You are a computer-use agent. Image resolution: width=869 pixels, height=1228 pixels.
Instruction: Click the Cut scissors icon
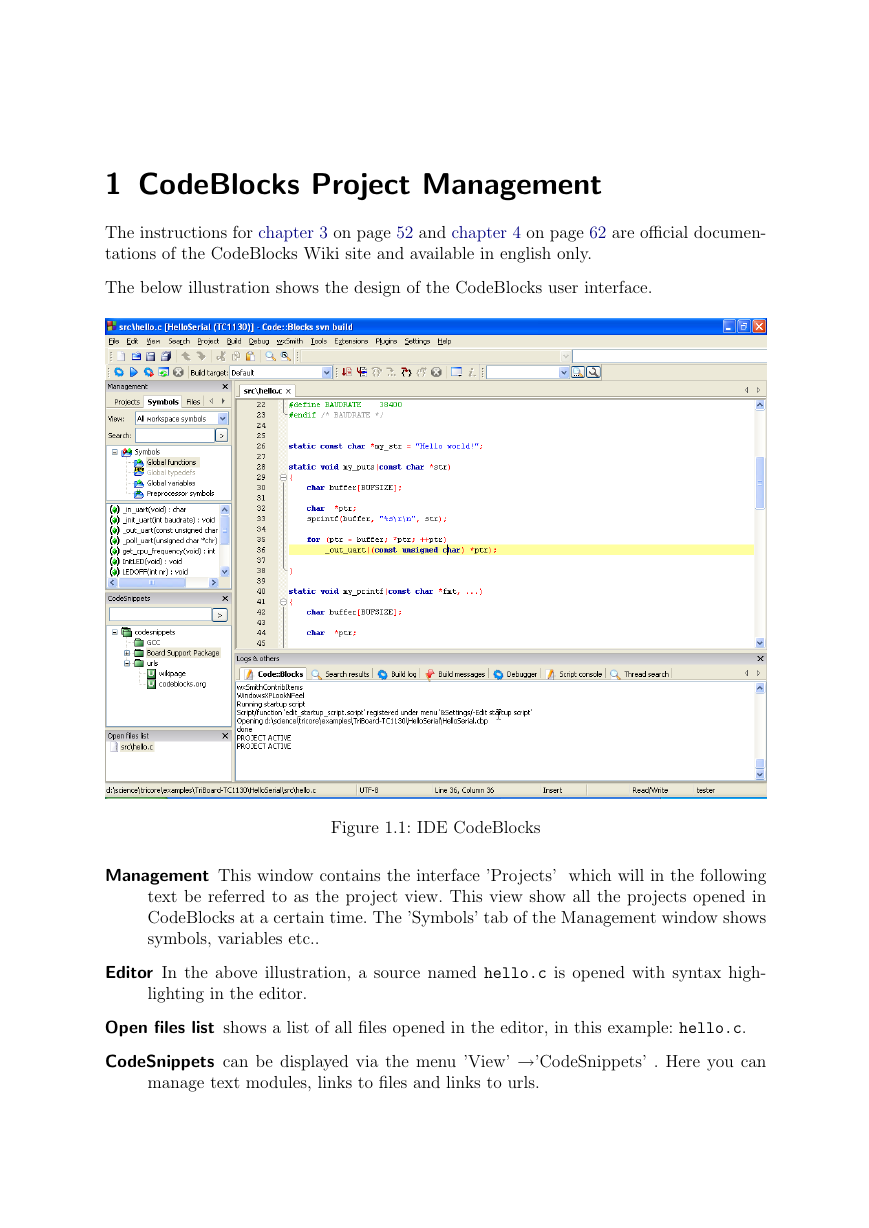(221, 356)
